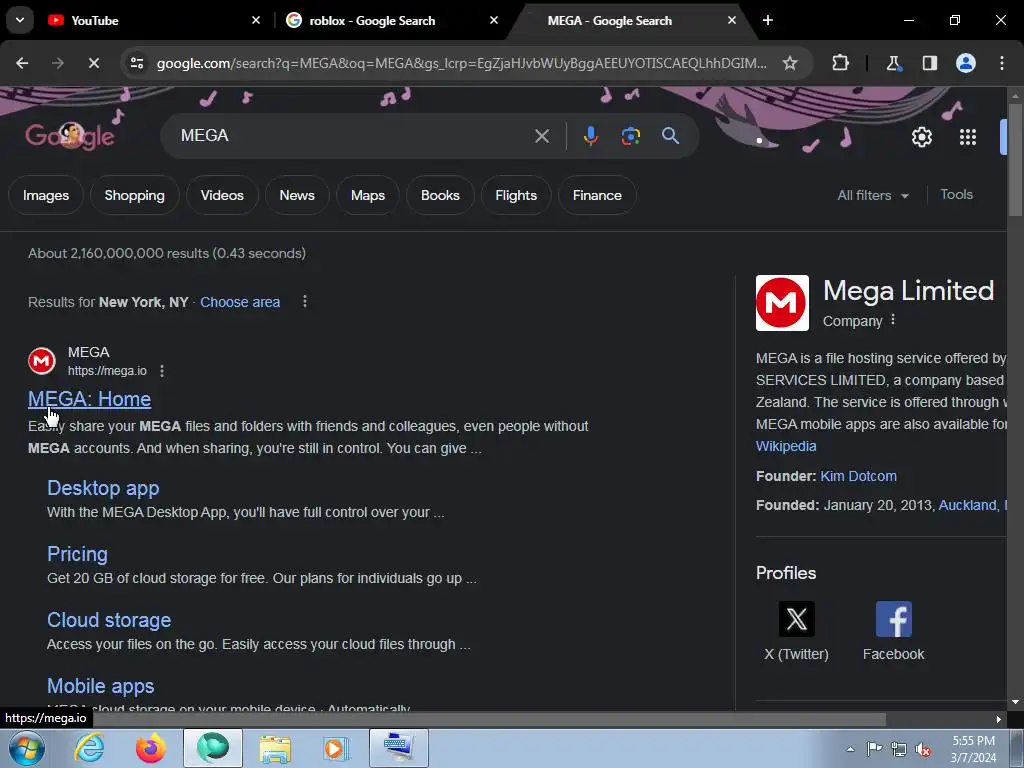Click the Google doodle logo
The image size is (1024, 768).
[70, 136]
